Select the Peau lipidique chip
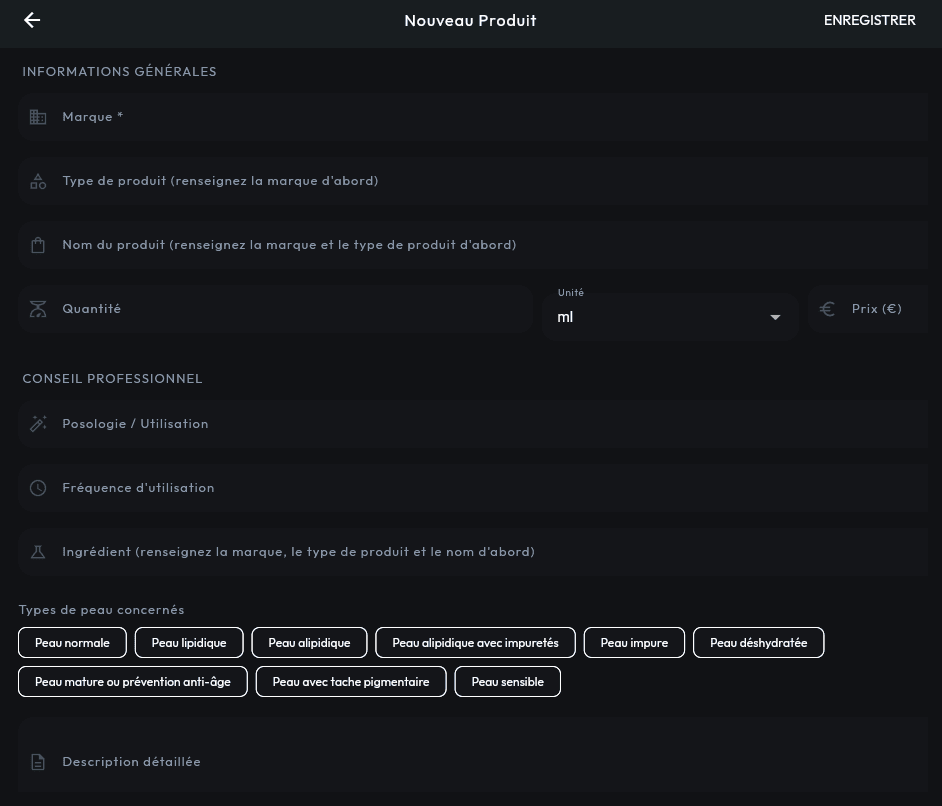 coord(189,643)
